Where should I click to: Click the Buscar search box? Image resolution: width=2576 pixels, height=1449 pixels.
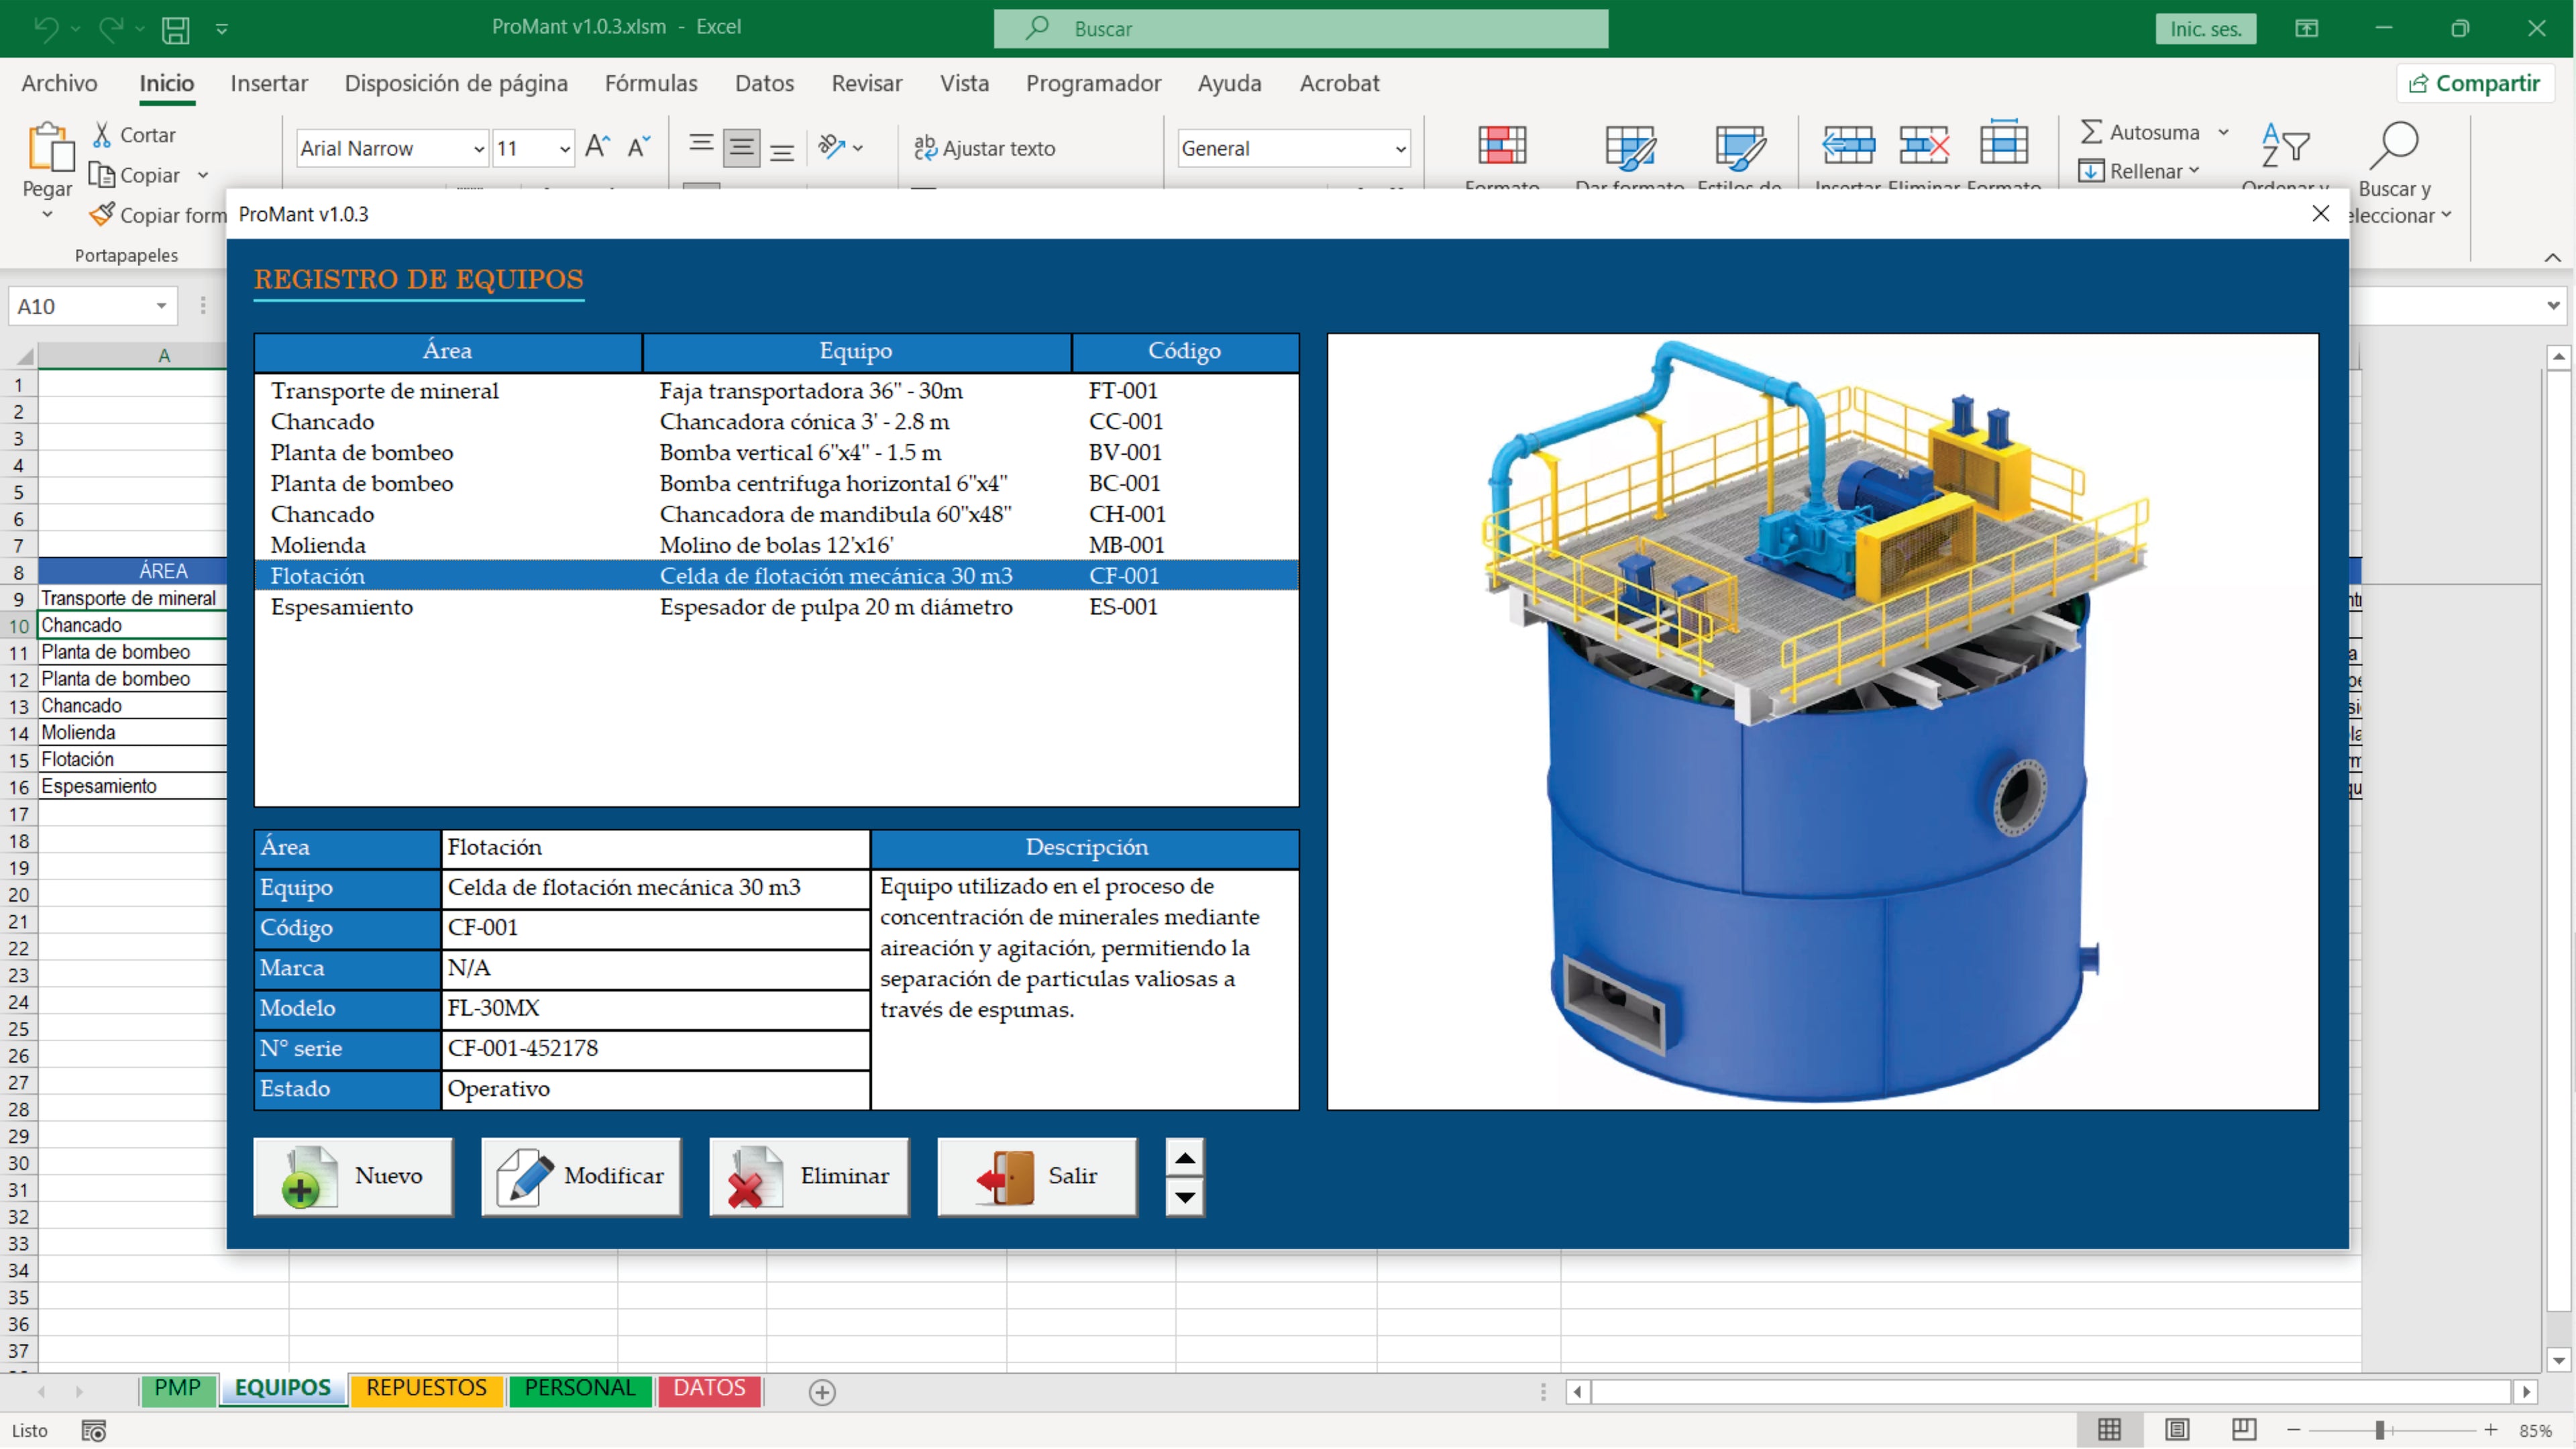pyautogui.click(x=1301, y=28)
